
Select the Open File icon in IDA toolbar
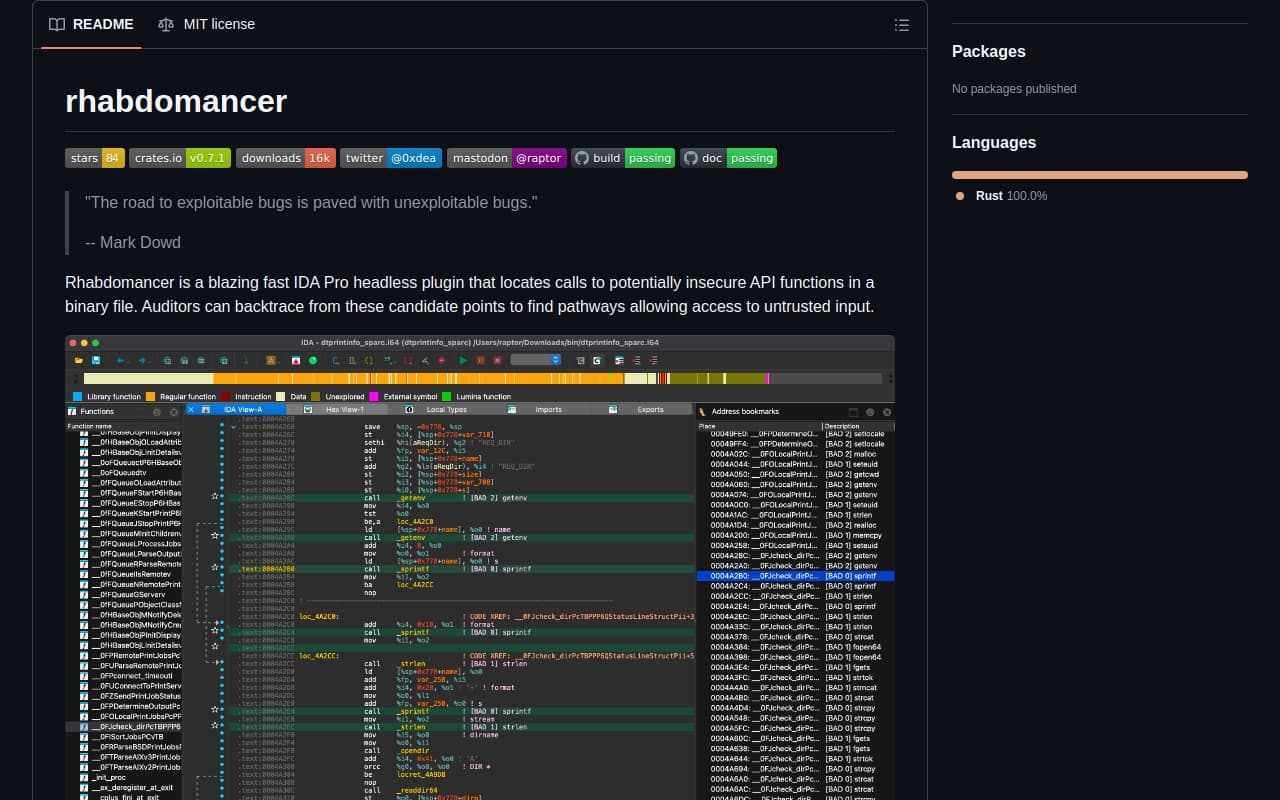pos(77,361)
